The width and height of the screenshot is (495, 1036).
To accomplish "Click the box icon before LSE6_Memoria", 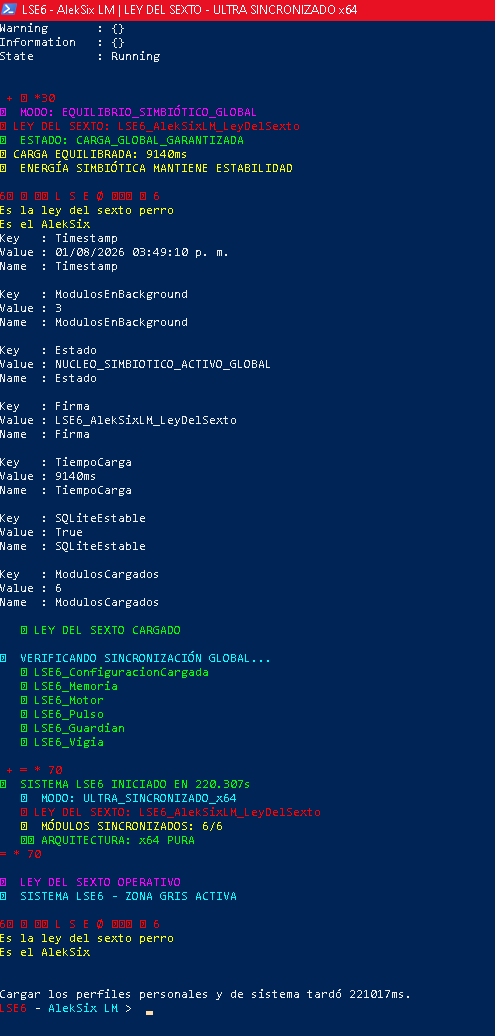I will click(24, 686).
